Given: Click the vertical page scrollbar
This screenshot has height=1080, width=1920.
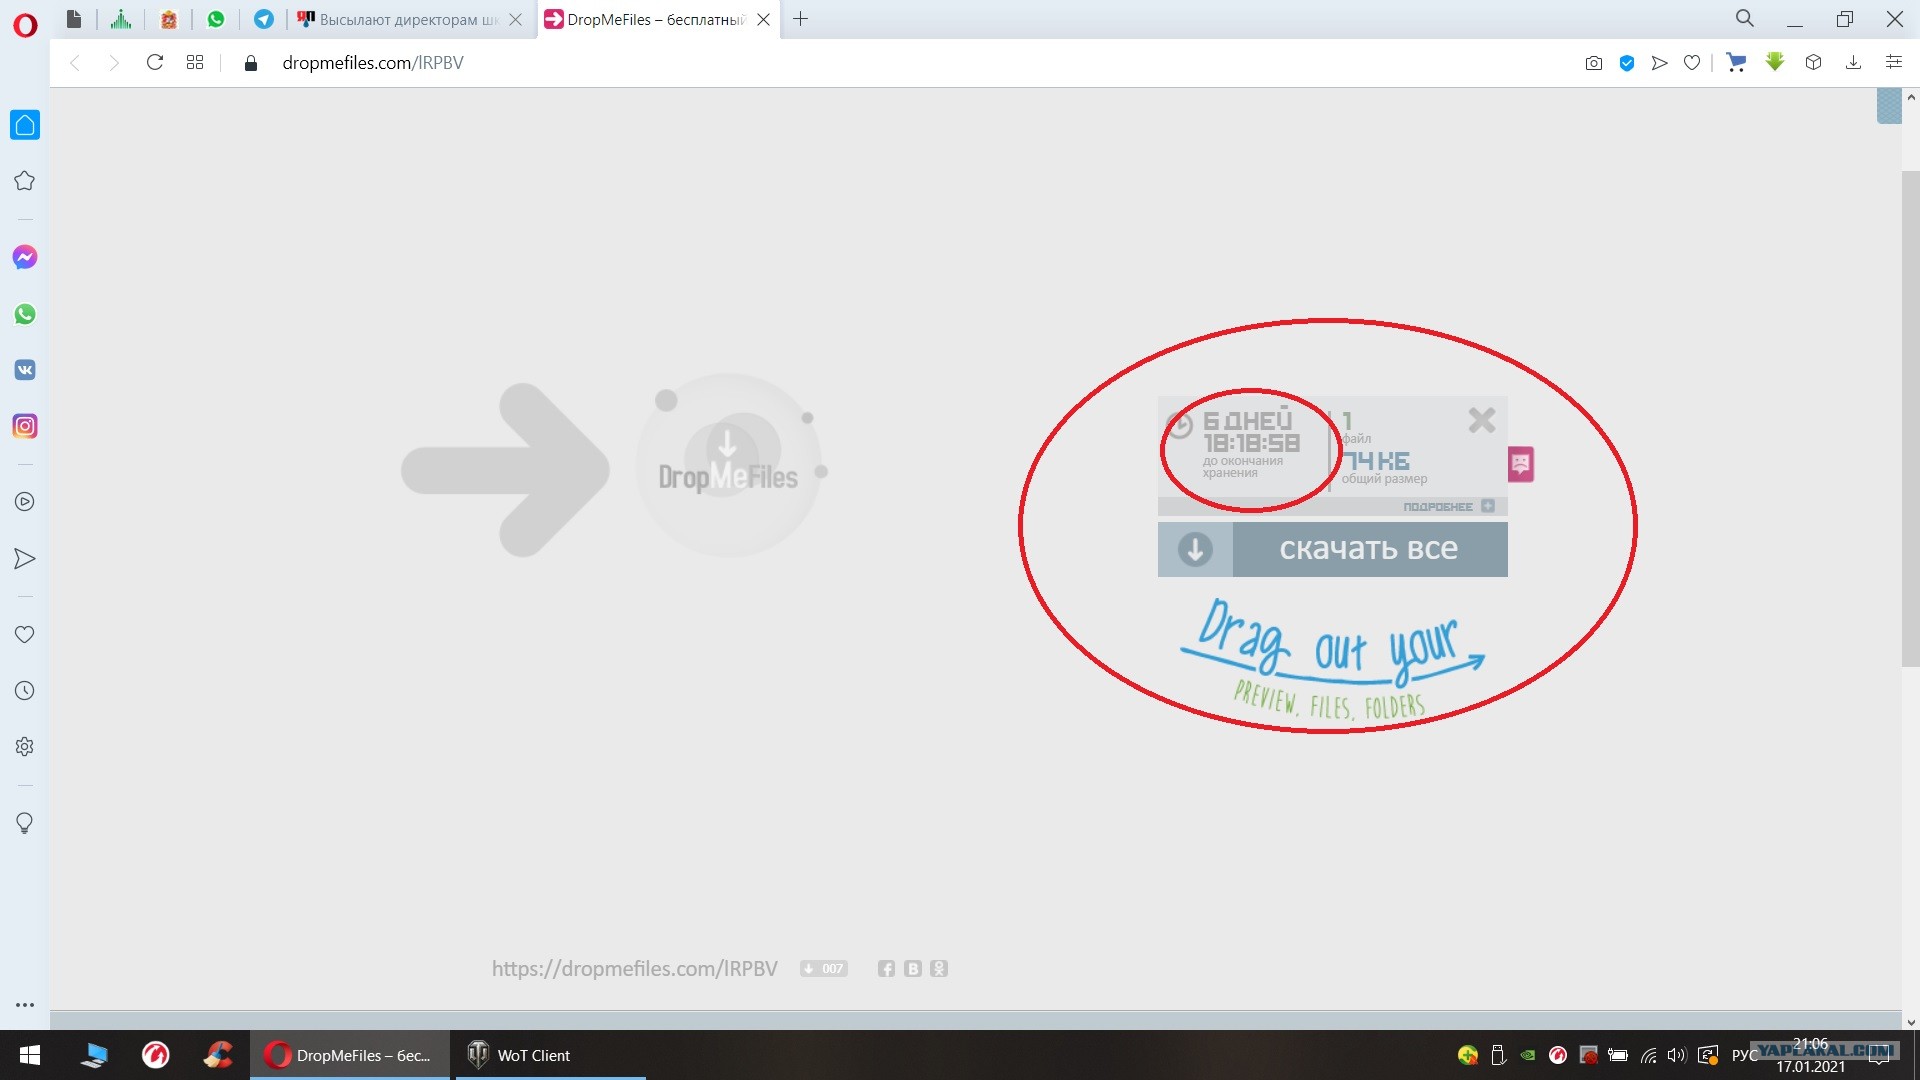Looking at the screenshot, I should [x=1911, y=418].
